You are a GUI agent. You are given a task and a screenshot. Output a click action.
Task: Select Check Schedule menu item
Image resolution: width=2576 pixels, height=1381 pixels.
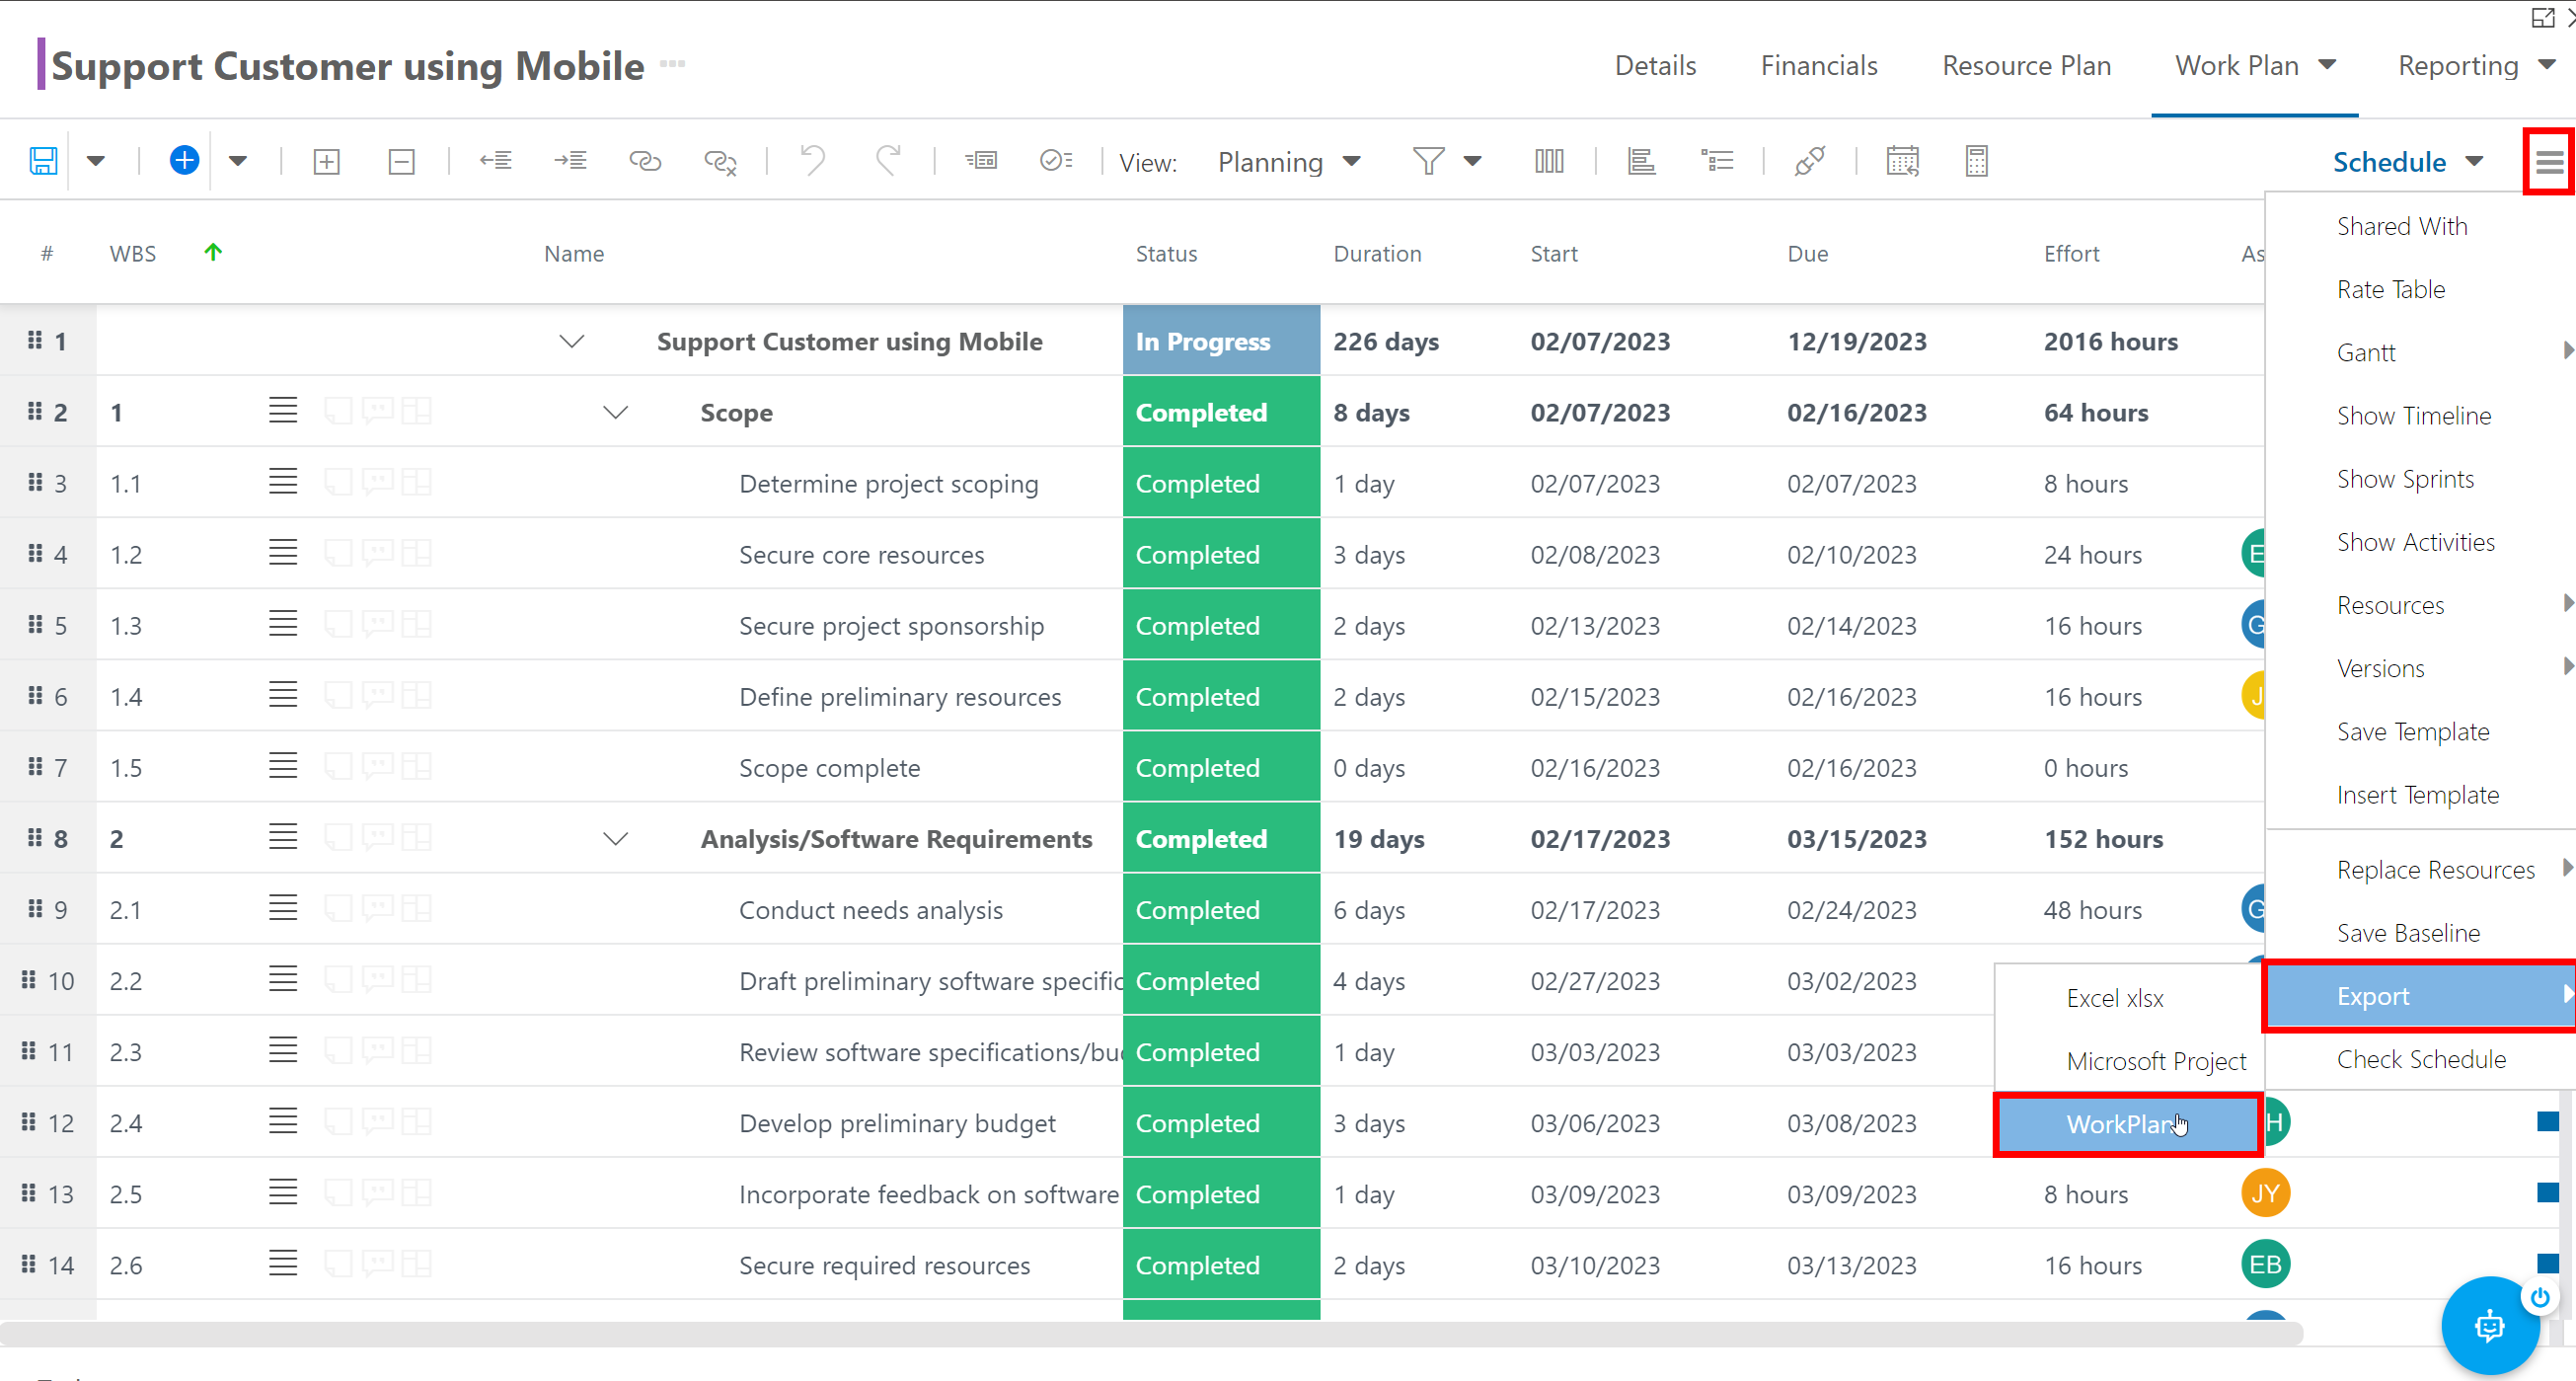pos(2420,1058)
